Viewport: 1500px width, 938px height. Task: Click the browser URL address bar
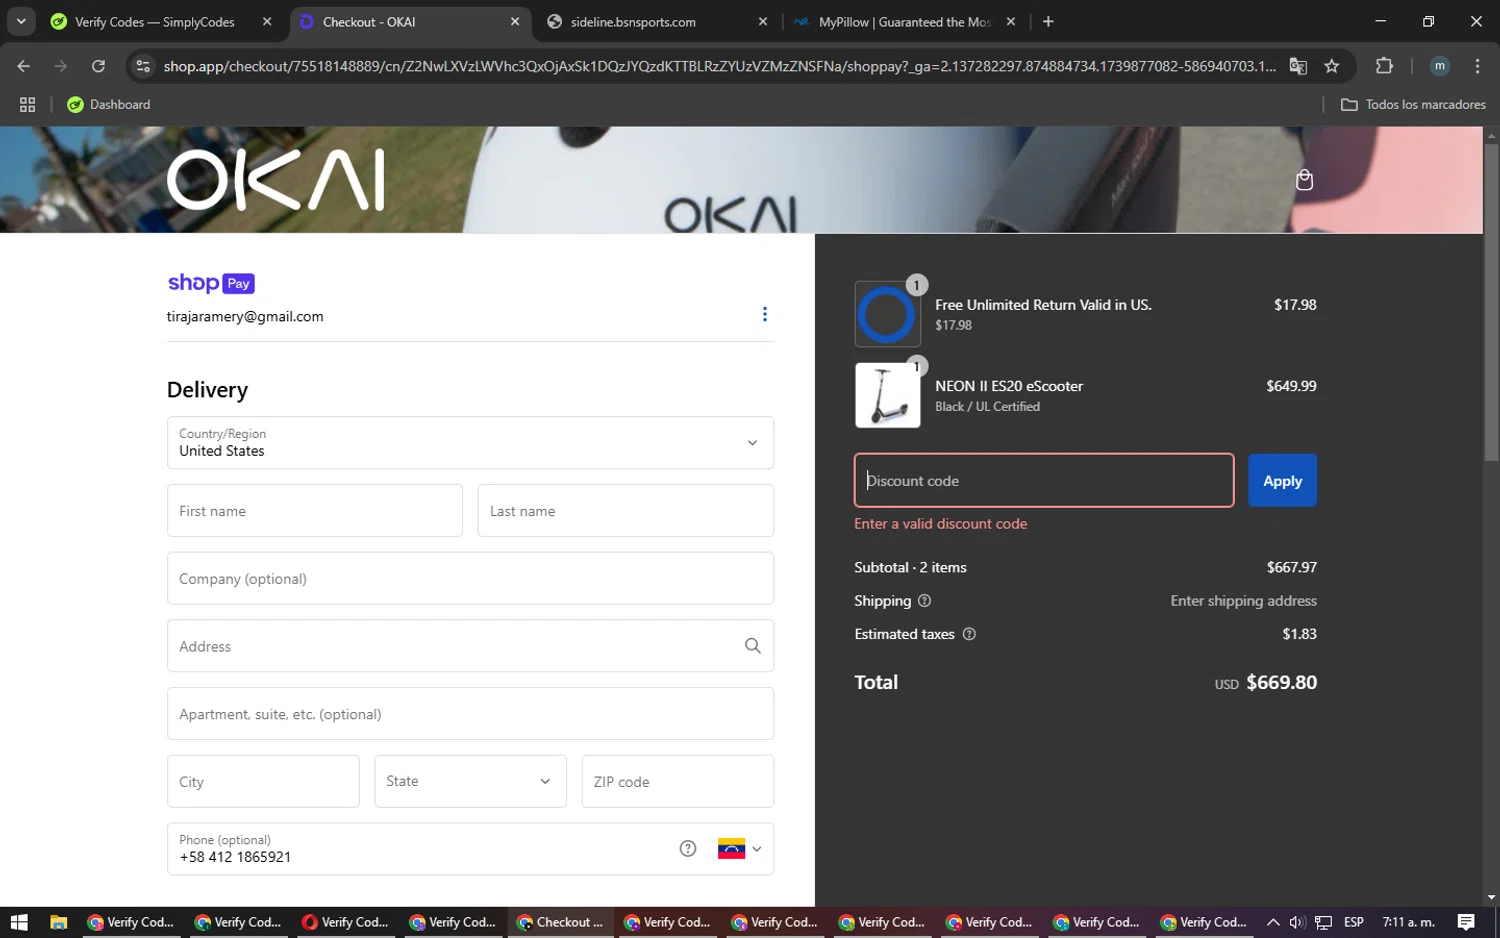pyautogui.click(x=720, y=66)
